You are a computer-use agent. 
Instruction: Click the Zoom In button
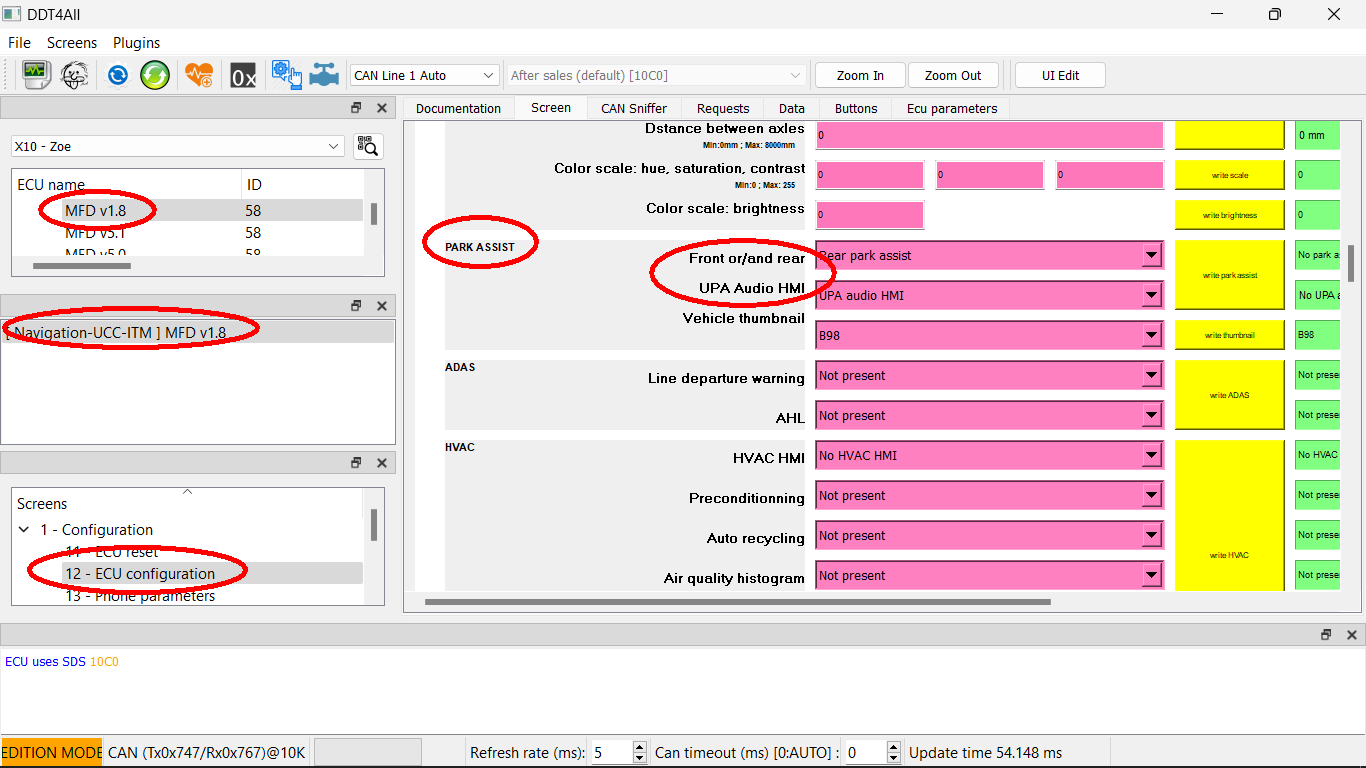pos(859,74)
